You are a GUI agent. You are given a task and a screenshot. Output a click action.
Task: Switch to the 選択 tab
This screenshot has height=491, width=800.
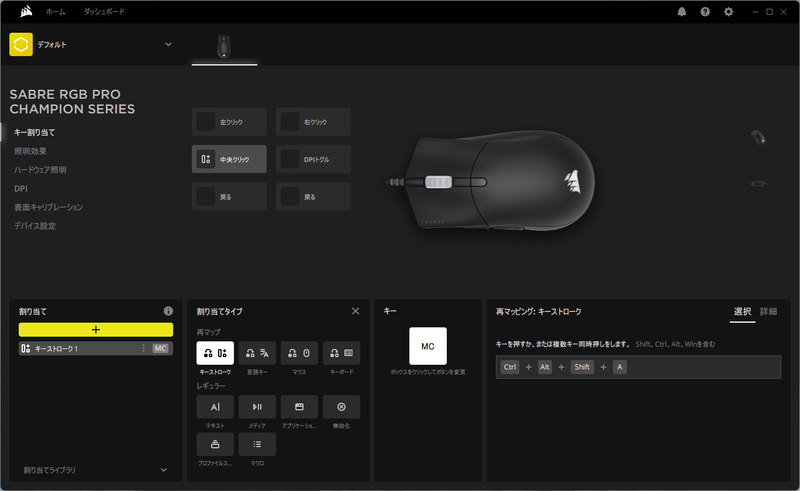(x=742, y=311)
